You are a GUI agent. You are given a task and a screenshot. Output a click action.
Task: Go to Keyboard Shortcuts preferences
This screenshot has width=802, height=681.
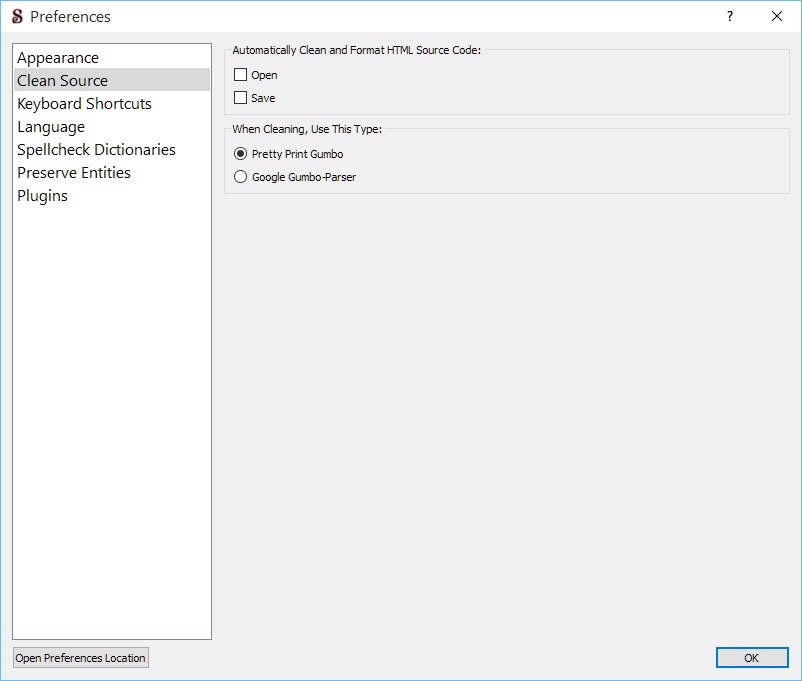[x=84, y=104]
